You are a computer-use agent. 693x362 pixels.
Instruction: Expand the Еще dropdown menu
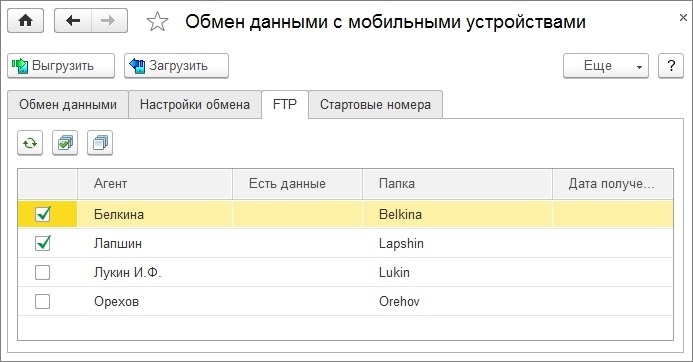[605, 66]
